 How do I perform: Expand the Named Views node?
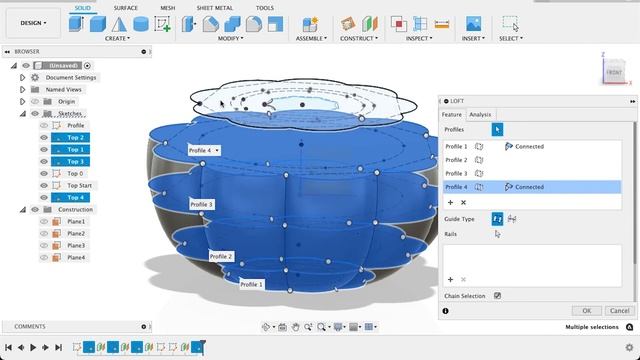pos(22,89)
